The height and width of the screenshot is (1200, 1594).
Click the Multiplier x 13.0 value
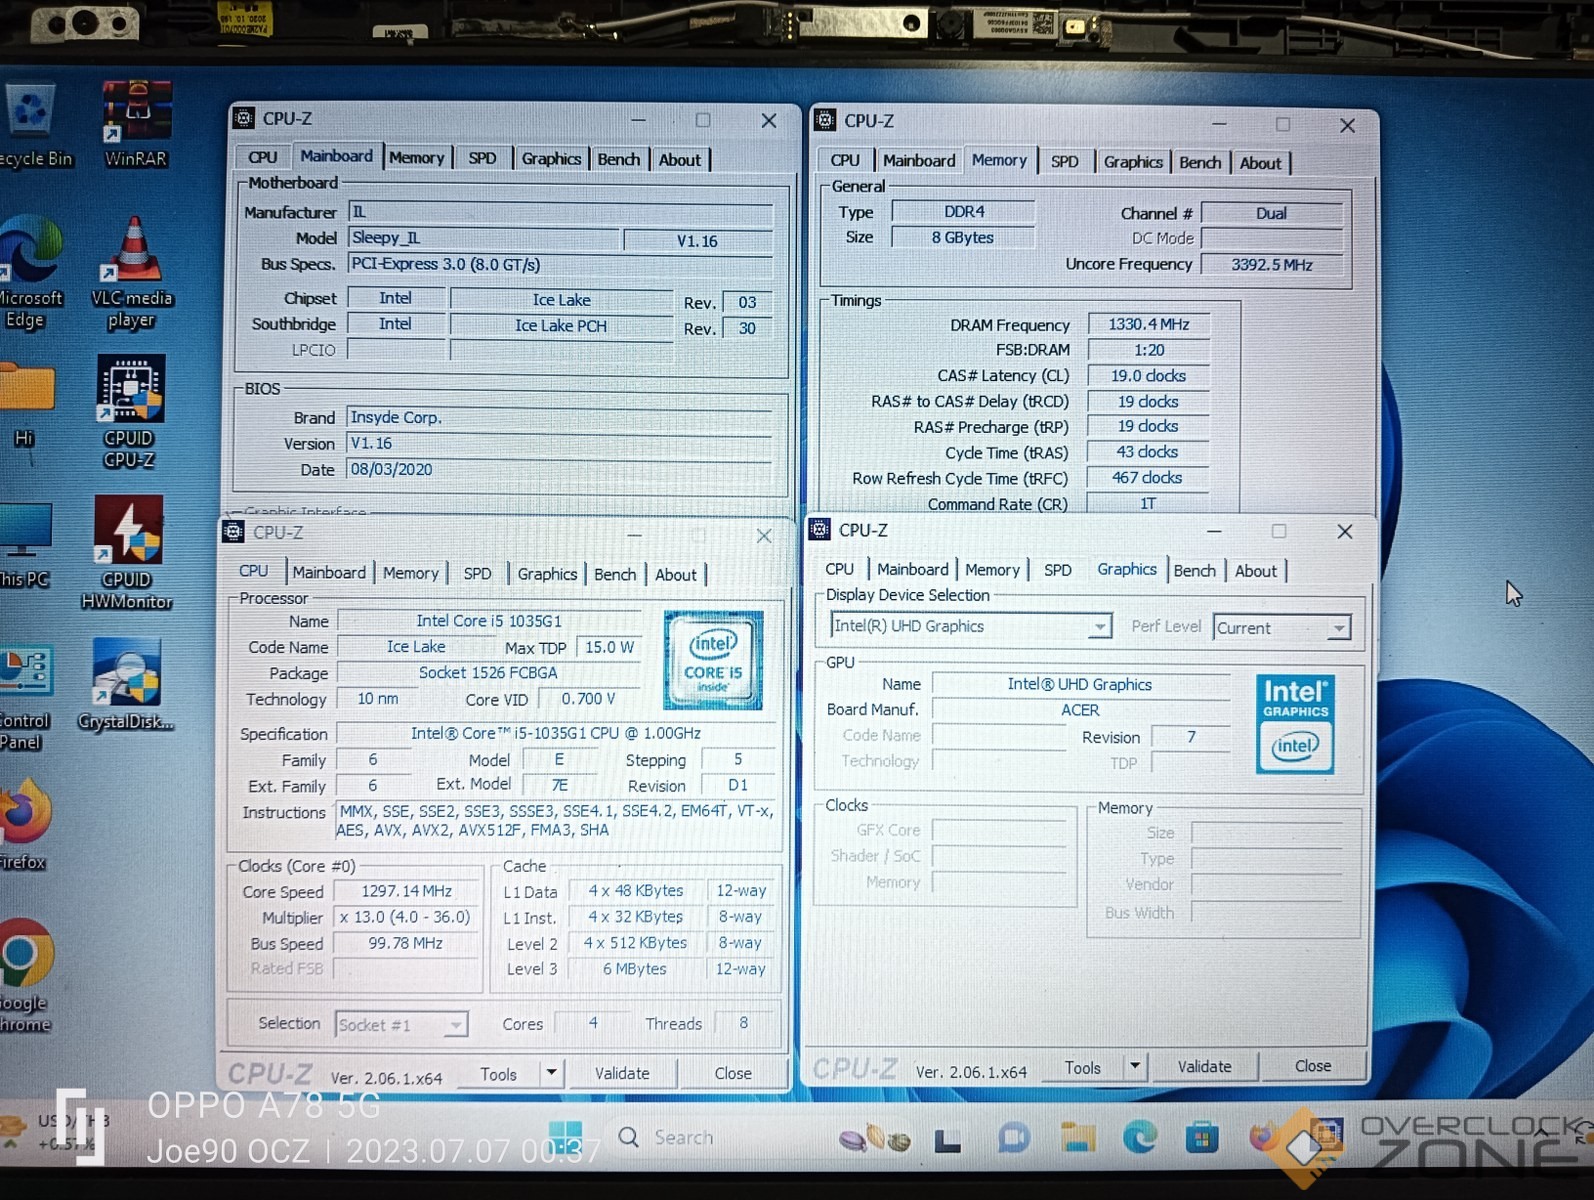(x=406, y=917)
